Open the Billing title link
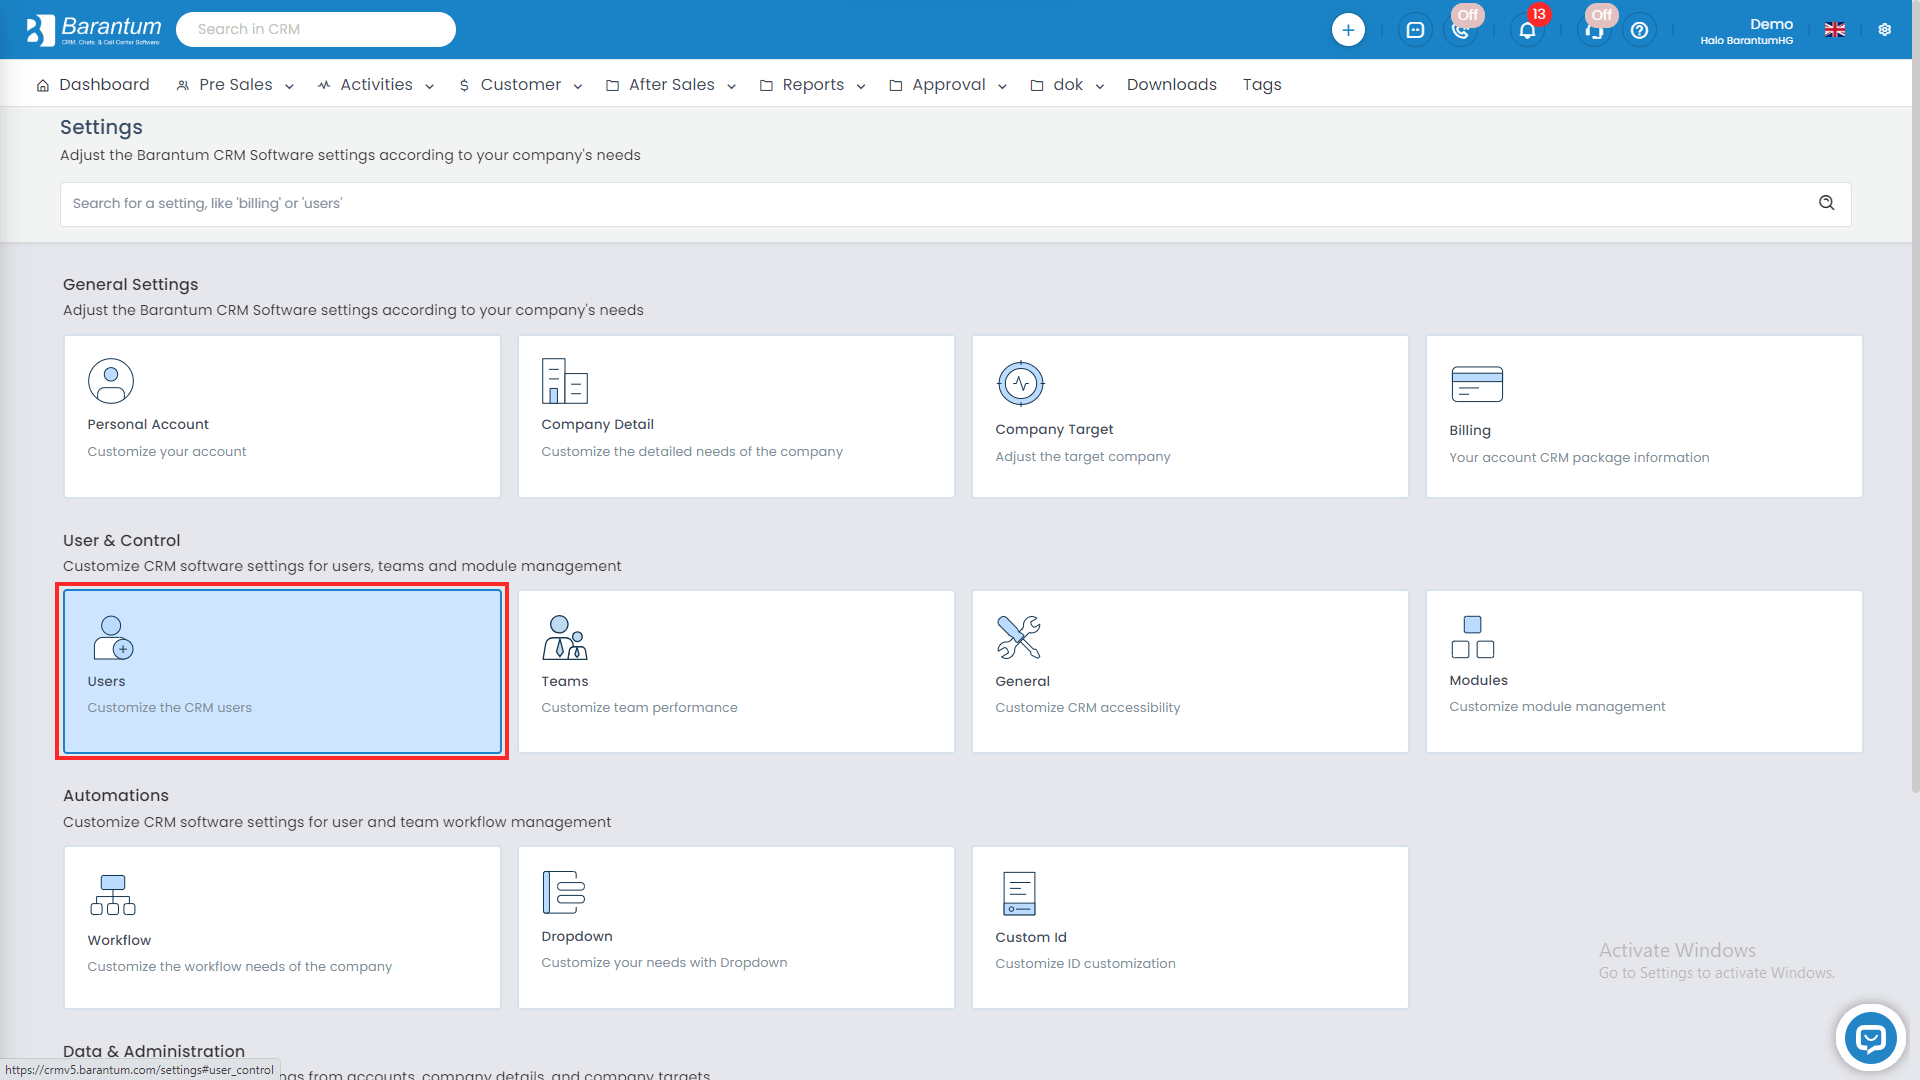The image size is (1920, 1080). [x=1470, y=431]
